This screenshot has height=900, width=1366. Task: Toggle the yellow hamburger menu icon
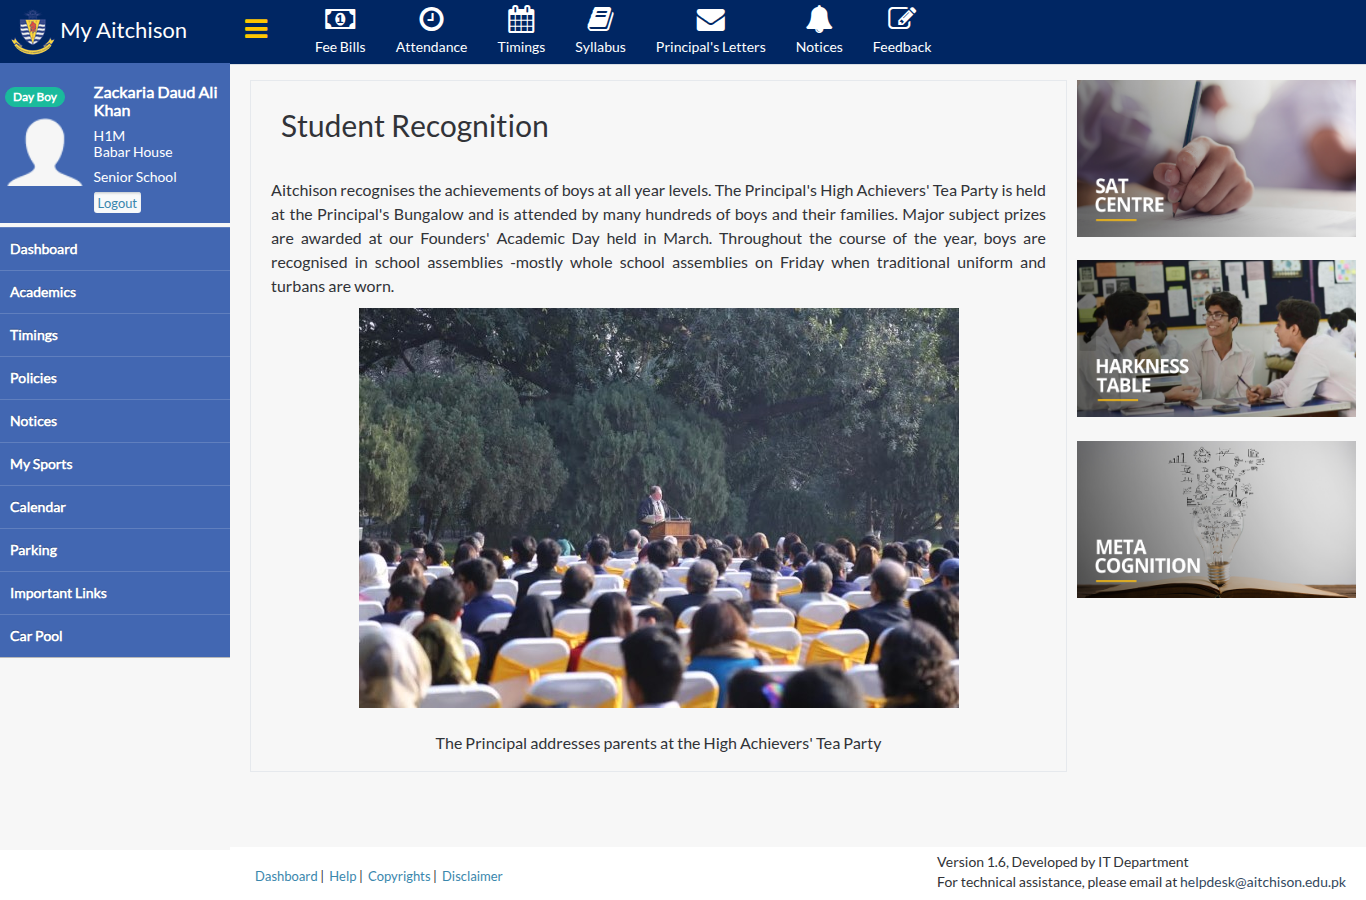[x=256, y=29]
